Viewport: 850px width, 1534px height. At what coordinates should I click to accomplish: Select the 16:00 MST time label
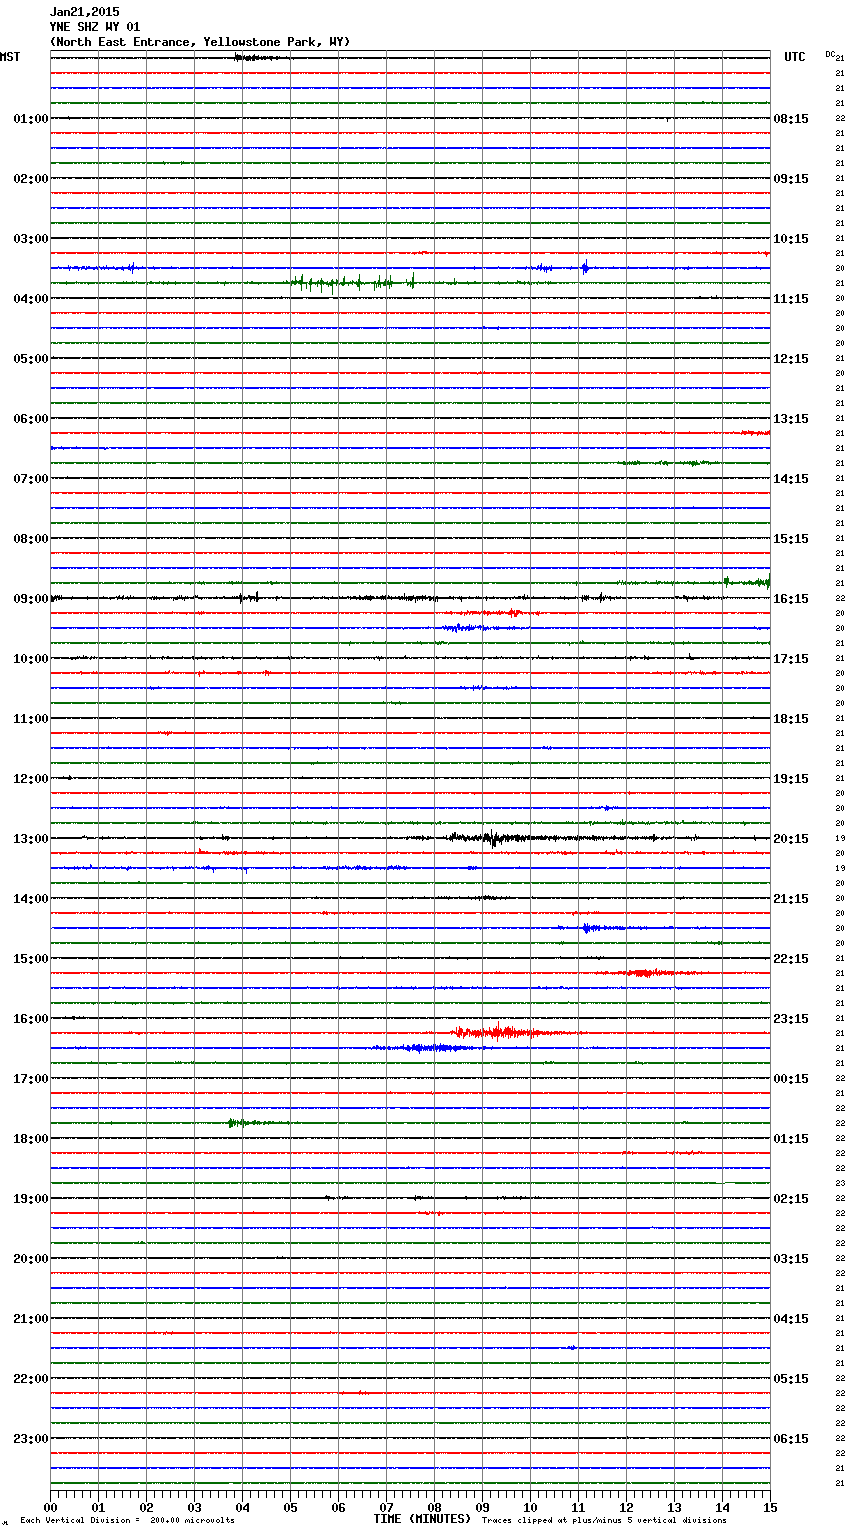[31, 1019]
